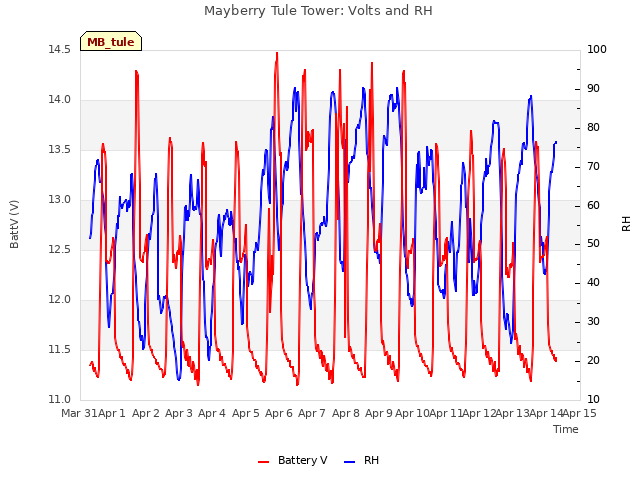Image resolution: width=640 pixels, height=480 pixels.
Task: Click the Apr 5 date tick label
Action: click(x=246, y=413)
